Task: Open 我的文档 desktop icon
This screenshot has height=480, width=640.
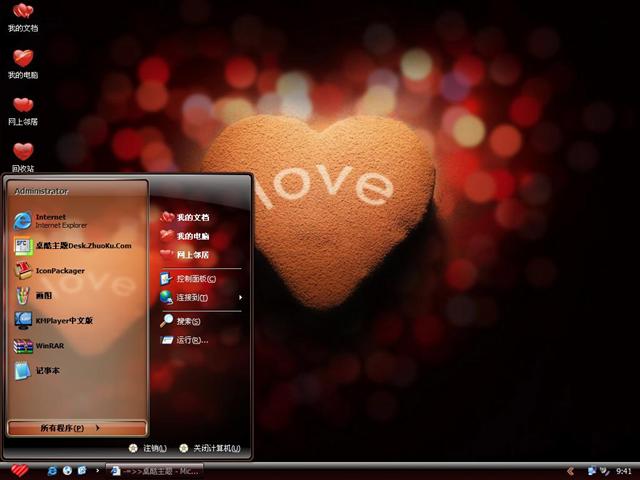Action: click(23, 18)
